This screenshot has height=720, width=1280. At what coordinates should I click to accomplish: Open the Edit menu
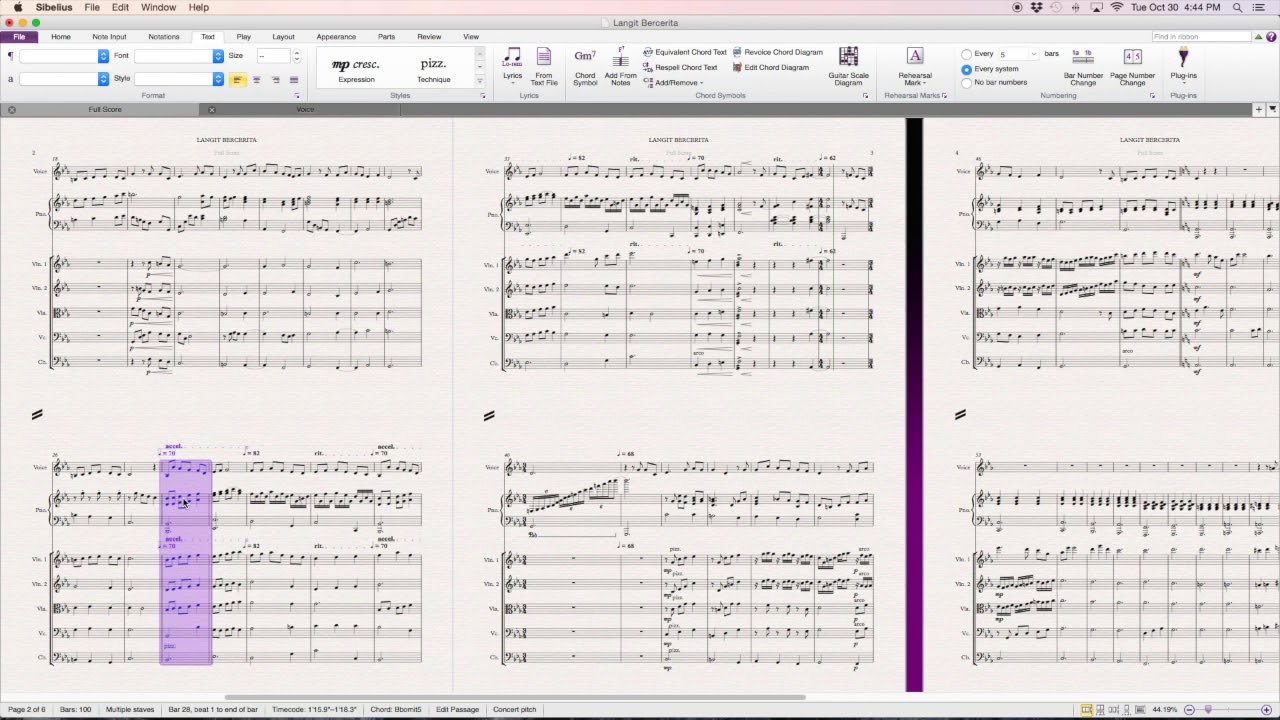(120, 7)
